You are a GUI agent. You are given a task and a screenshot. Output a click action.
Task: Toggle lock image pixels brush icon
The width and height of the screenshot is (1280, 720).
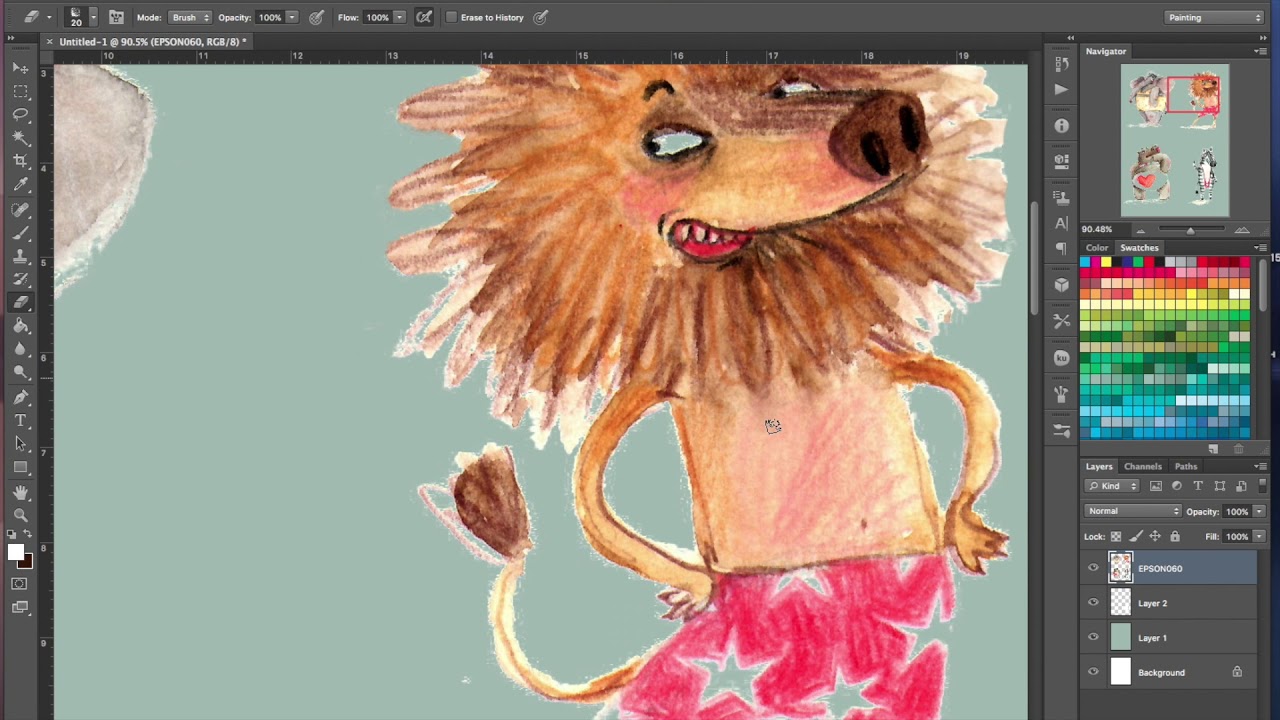coord(1135,537)
